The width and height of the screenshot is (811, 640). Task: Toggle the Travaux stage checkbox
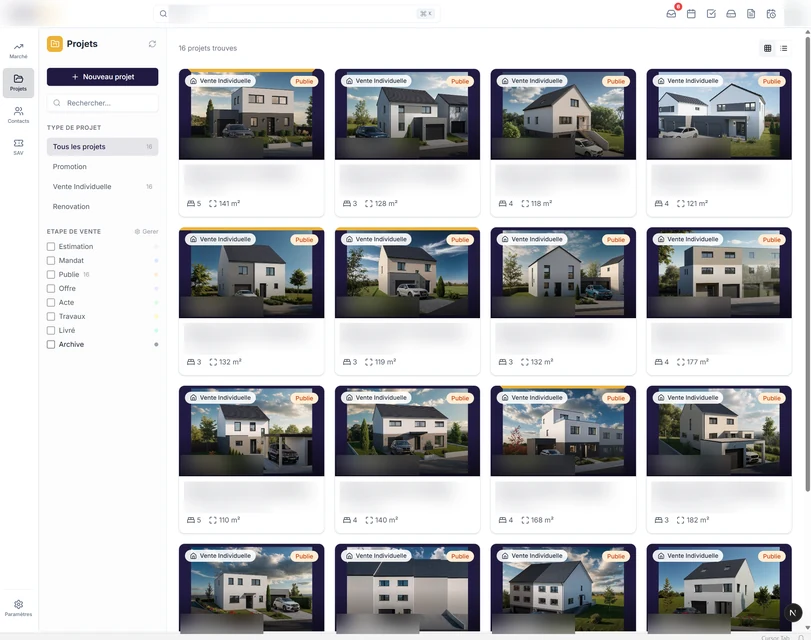pyautogui.click(x=51, y=317)
